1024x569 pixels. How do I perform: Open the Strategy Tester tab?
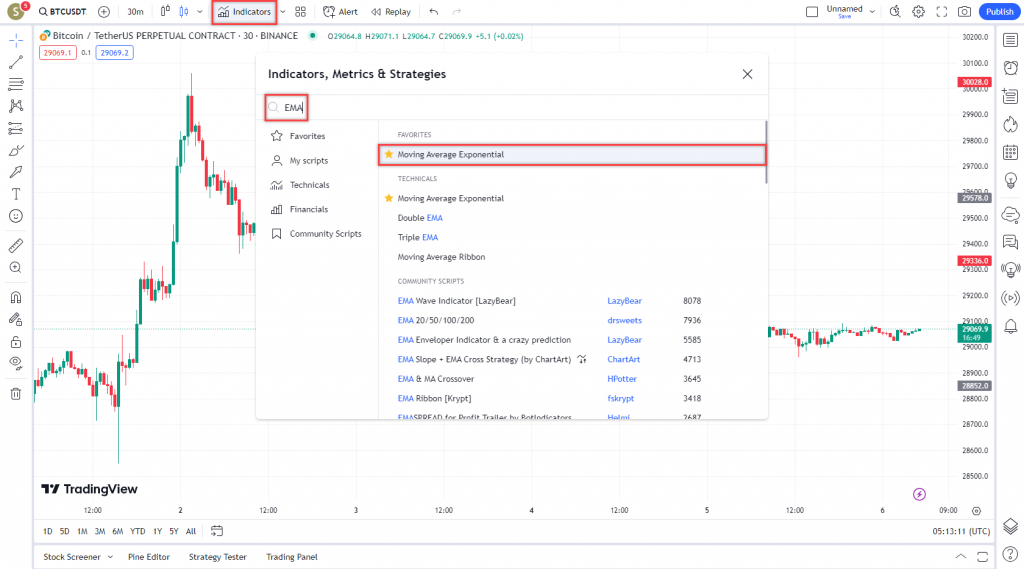[x=217, y=557]
